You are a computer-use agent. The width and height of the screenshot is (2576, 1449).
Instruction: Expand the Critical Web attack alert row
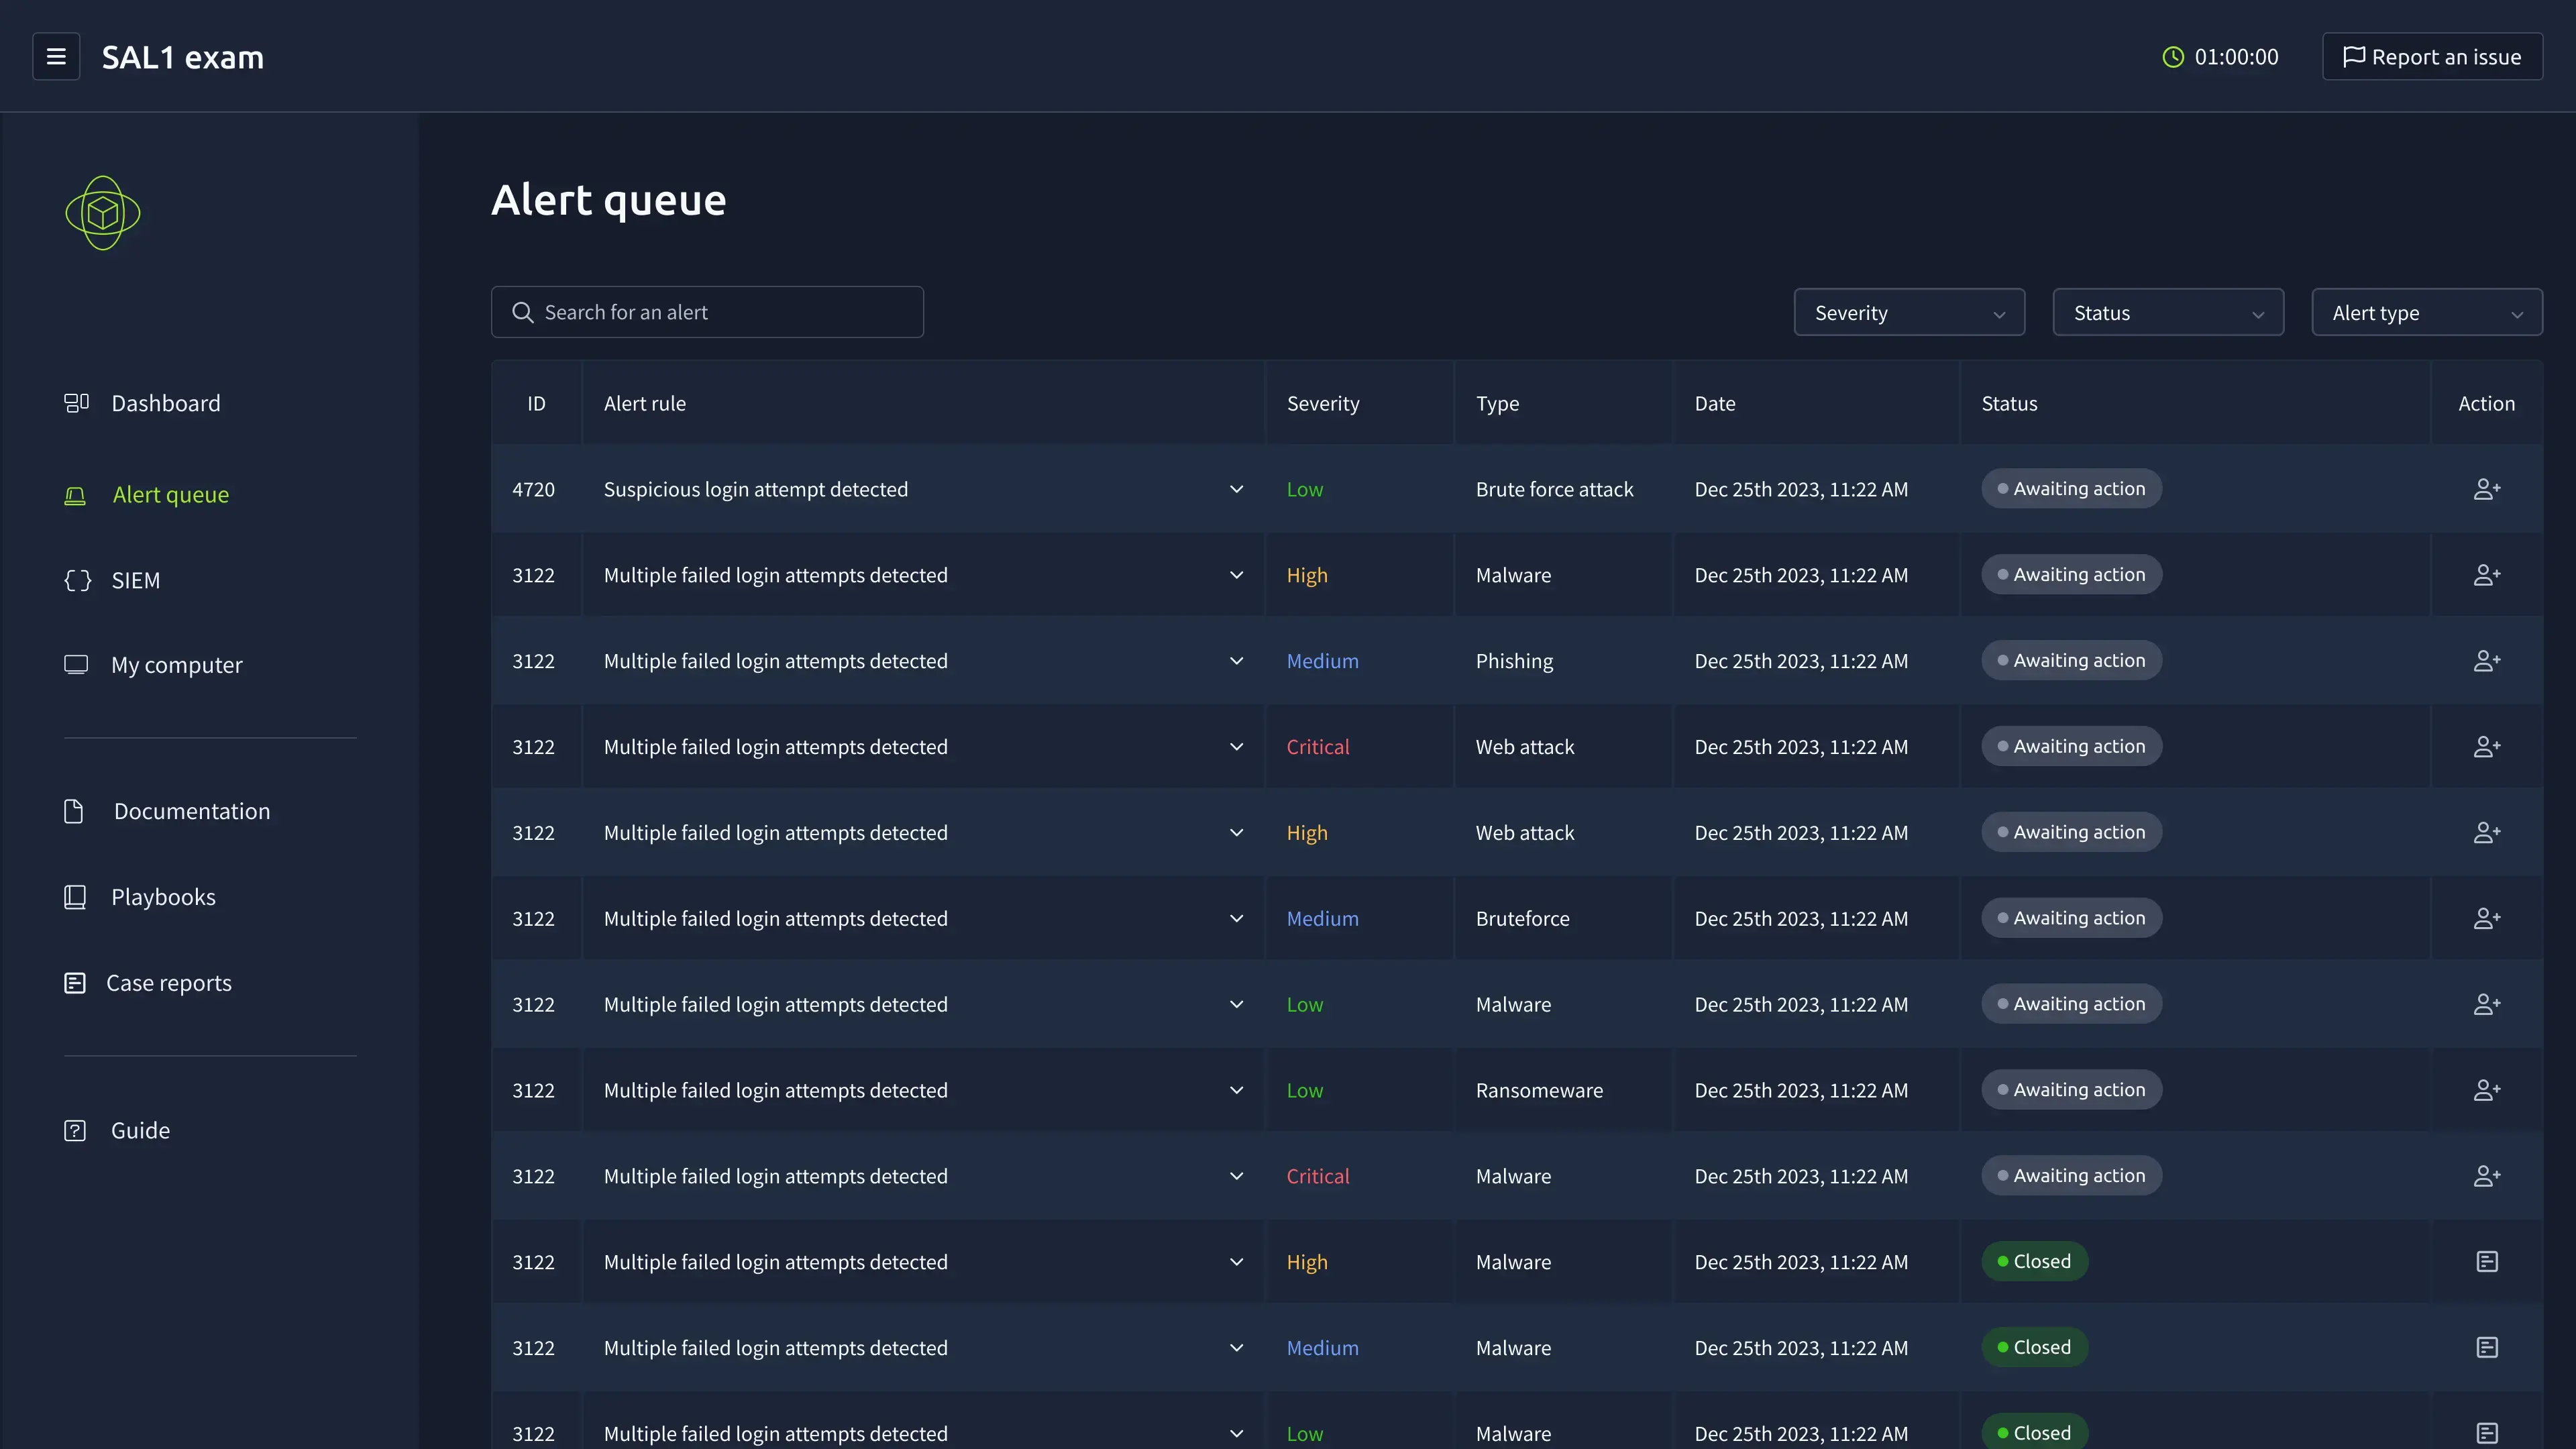click(1236, 747)
